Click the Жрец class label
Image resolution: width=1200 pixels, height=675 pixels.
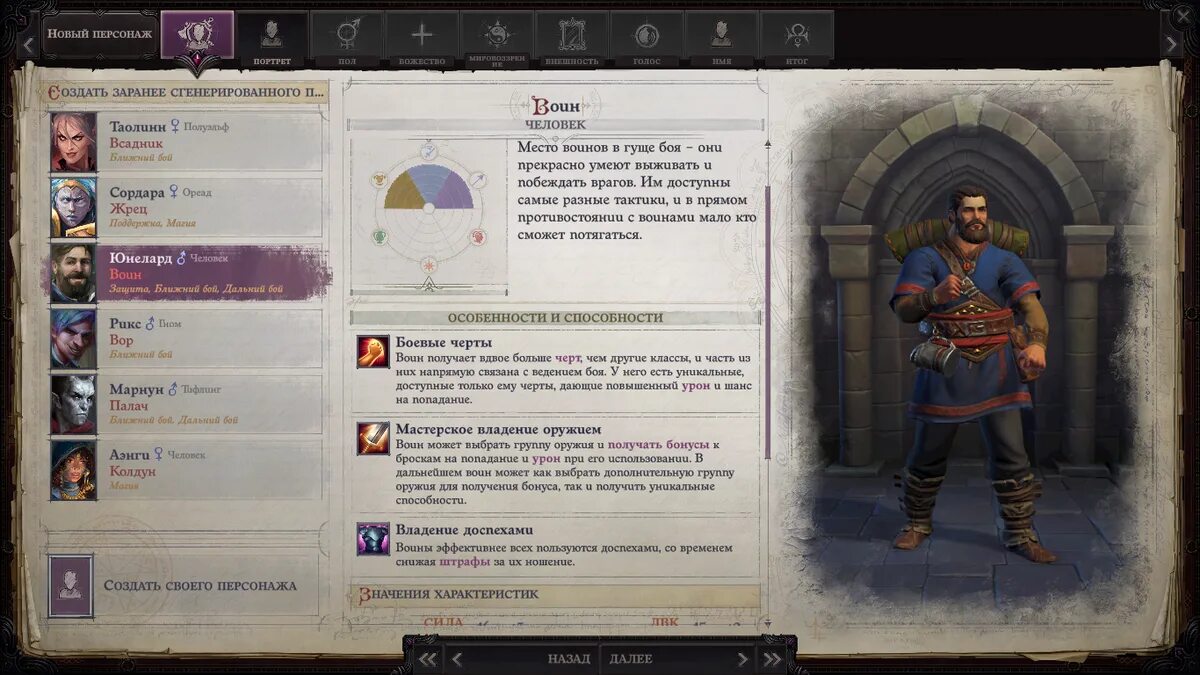click(x=128, y=209)
